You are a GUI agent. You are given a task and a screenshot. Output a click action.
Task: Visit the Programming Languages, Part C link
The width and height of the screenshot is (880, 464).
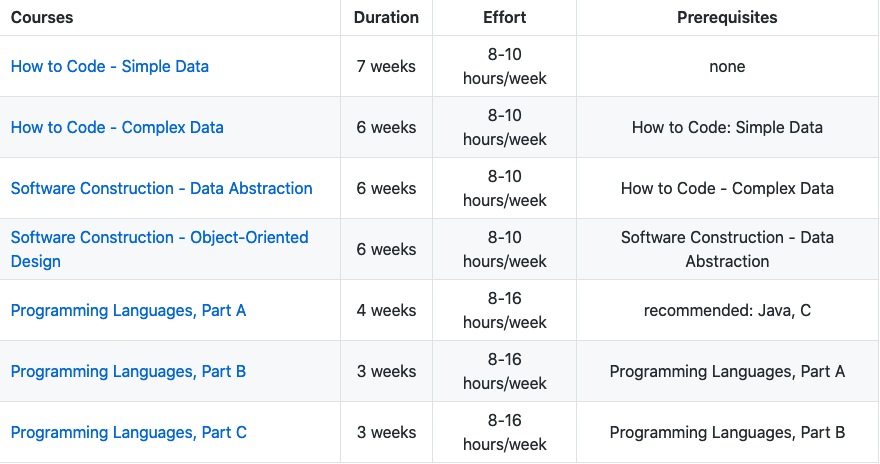128,432
